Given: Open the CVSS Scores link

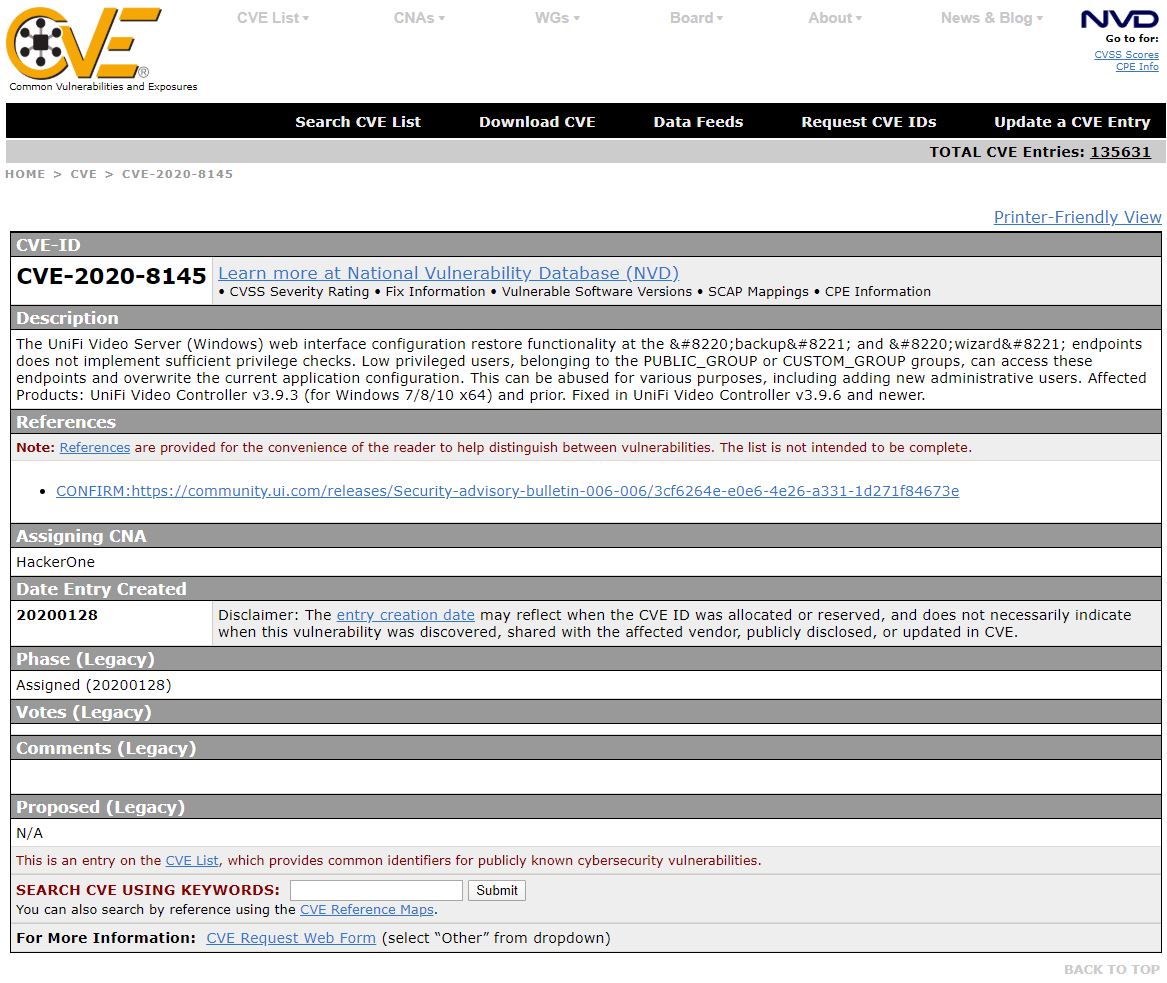Looking at the screenshot, I should 1126,54.
